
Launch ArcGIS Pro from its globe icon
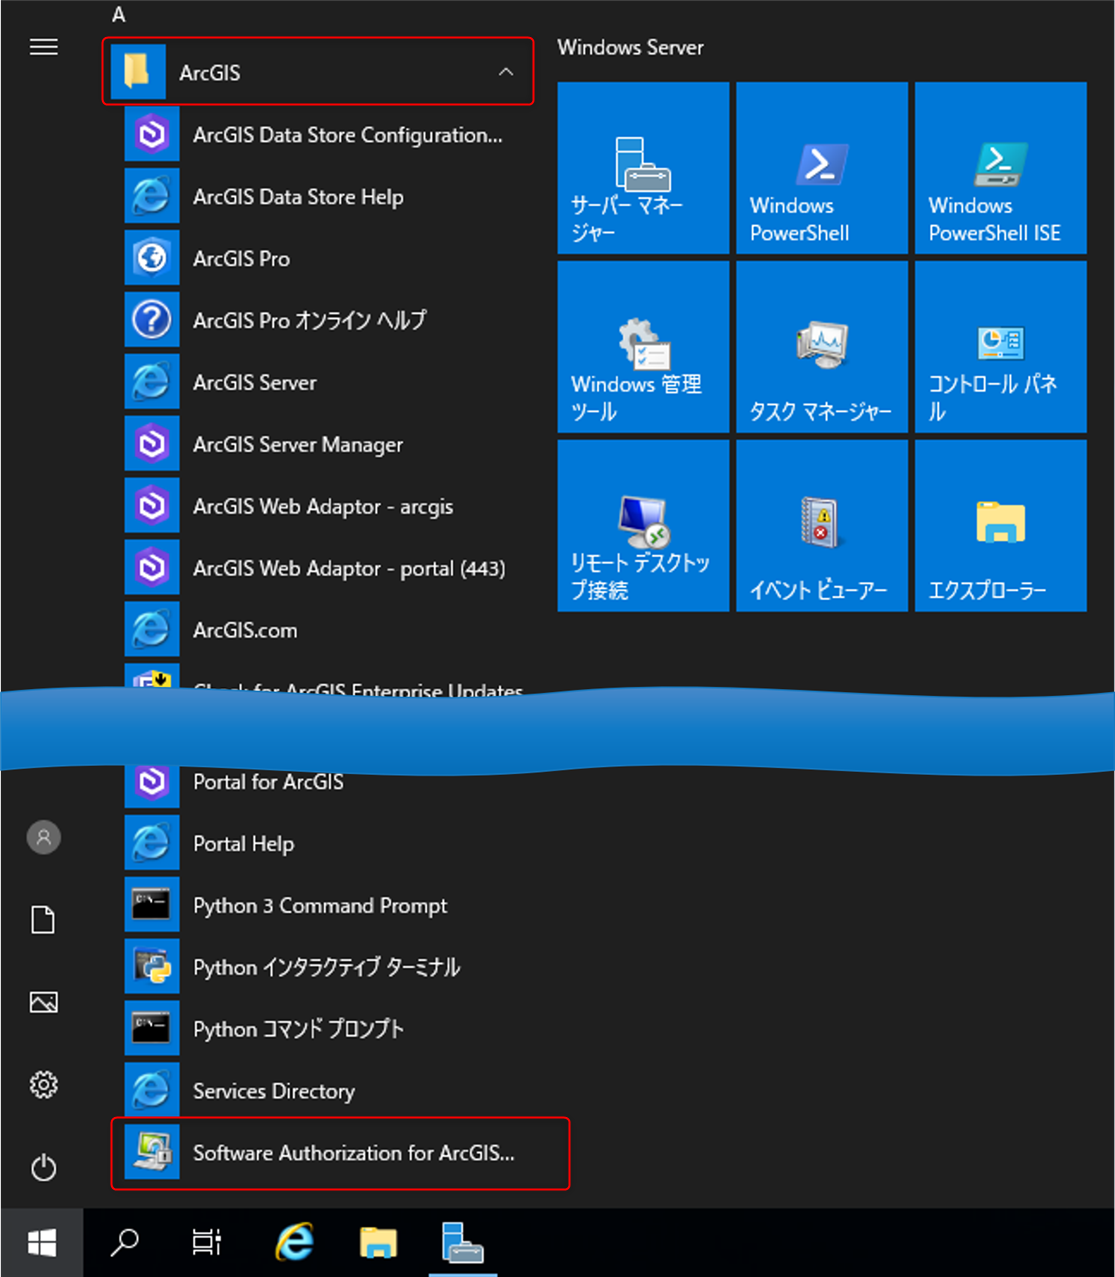click(x=152, y=258)
